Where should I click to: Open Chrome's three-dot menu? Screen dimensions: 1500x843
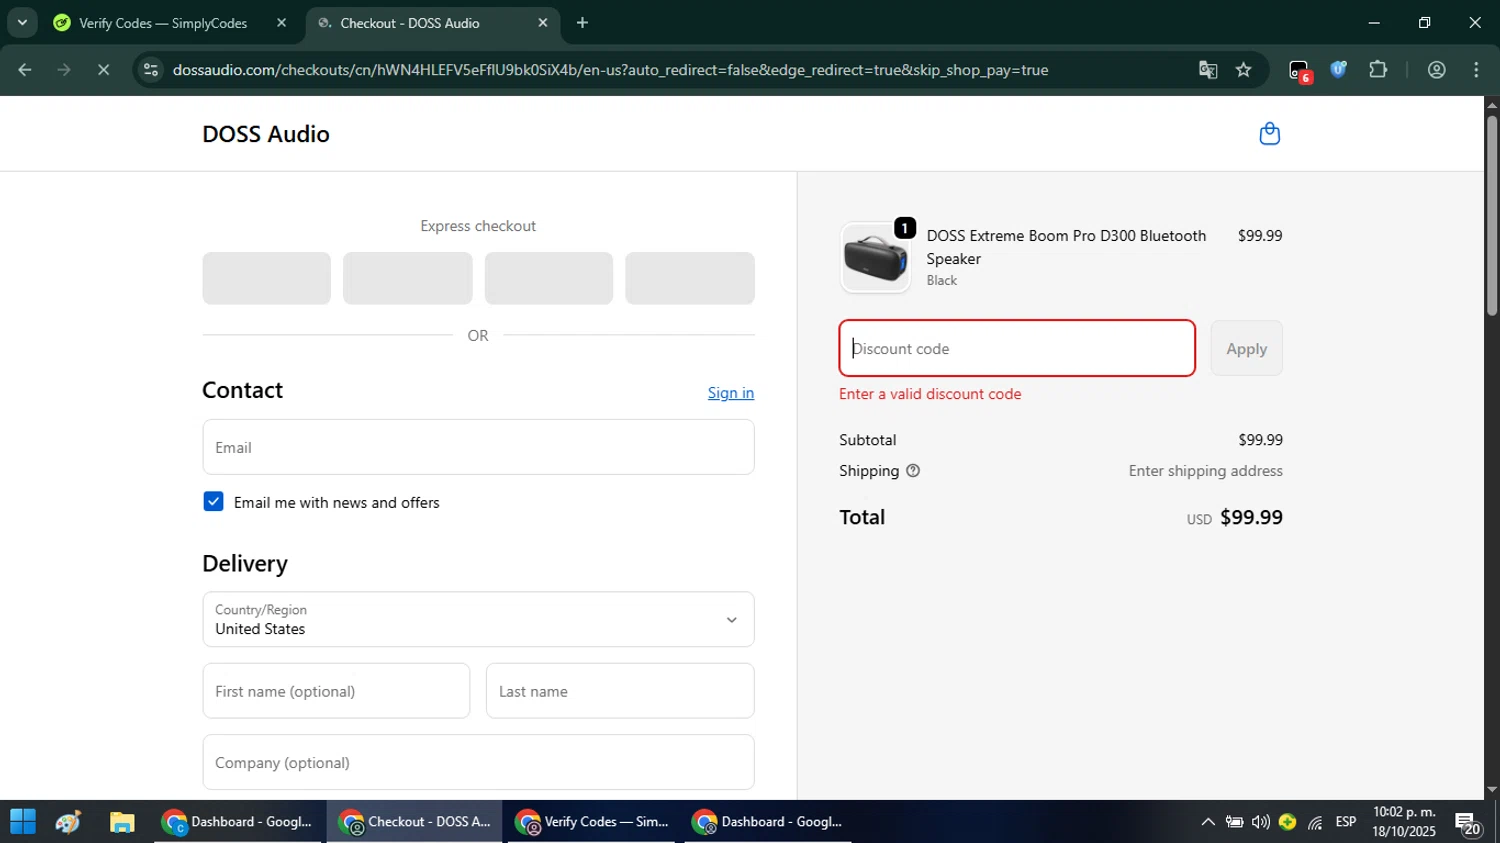(x=1476, y=70)
